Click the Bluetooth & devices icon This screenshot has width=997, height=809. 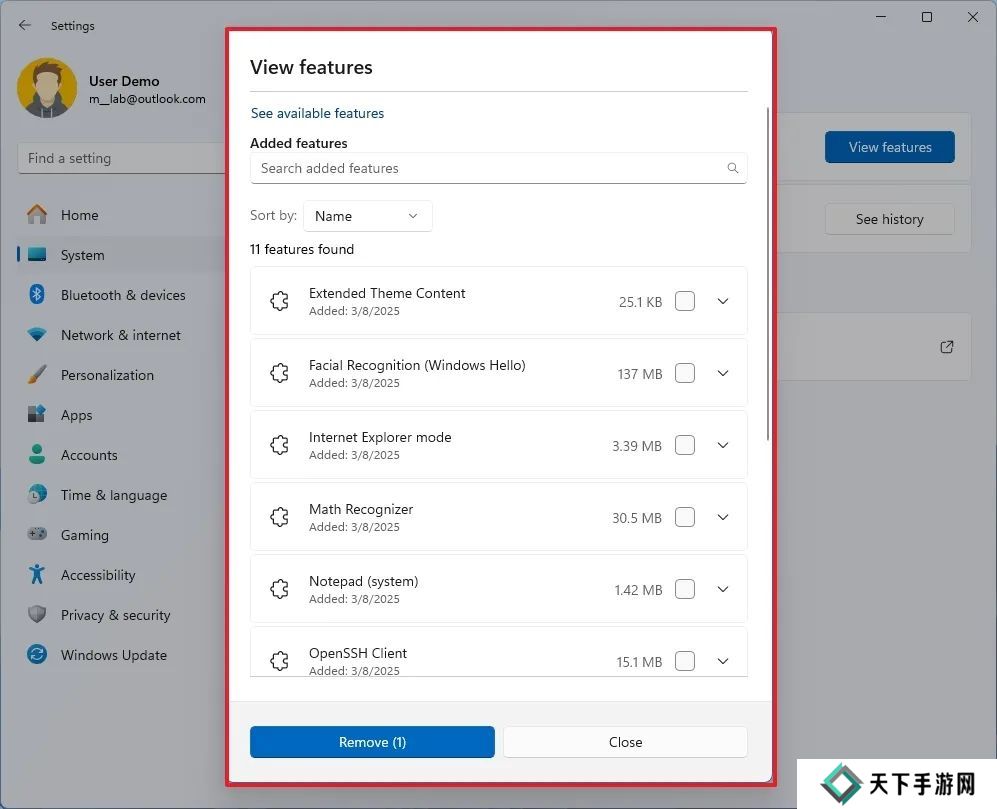pos(37,295)
